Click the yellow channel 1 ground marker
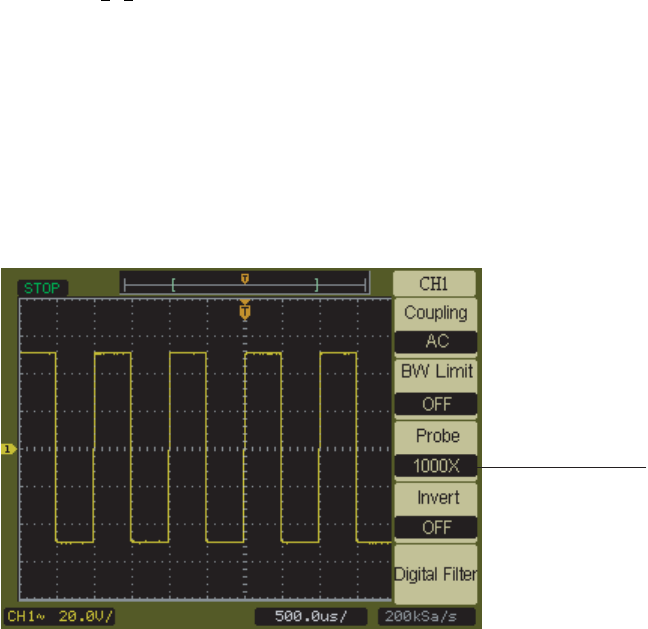 click(8, 450)
